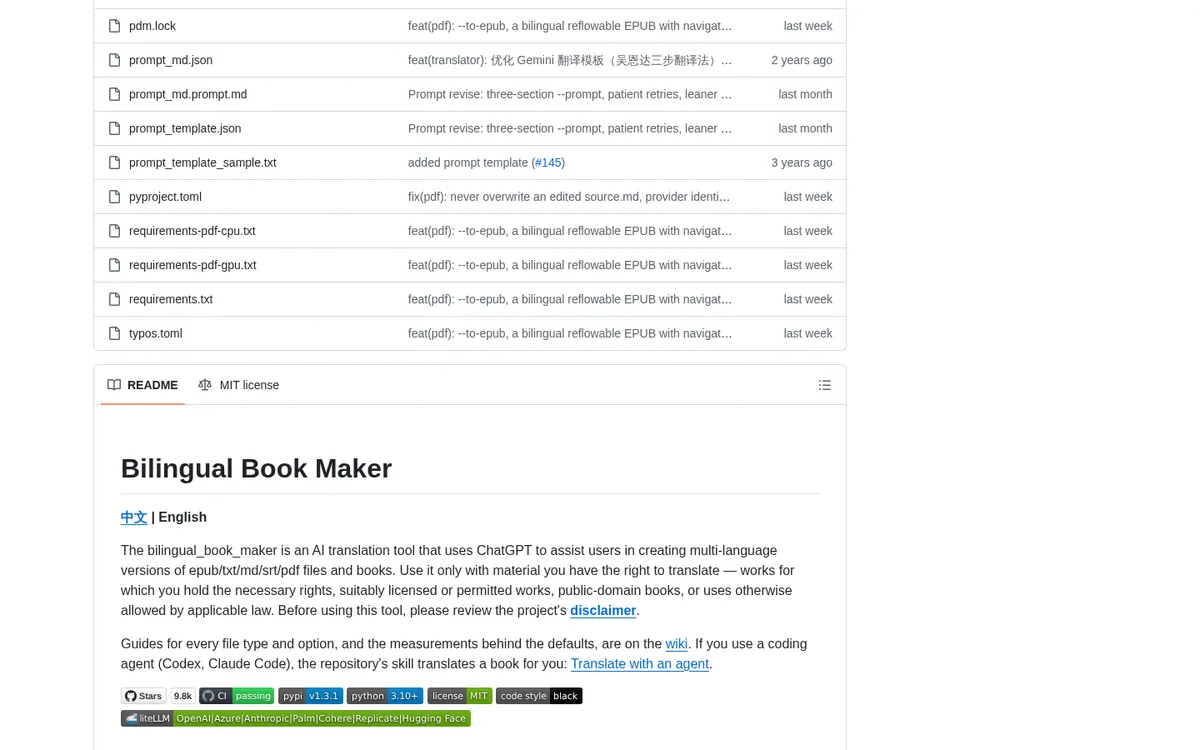The width and height of the screenshot is (1200, 750).
Task: Click file icon beside typos.toml
Action: click(114, 333)
